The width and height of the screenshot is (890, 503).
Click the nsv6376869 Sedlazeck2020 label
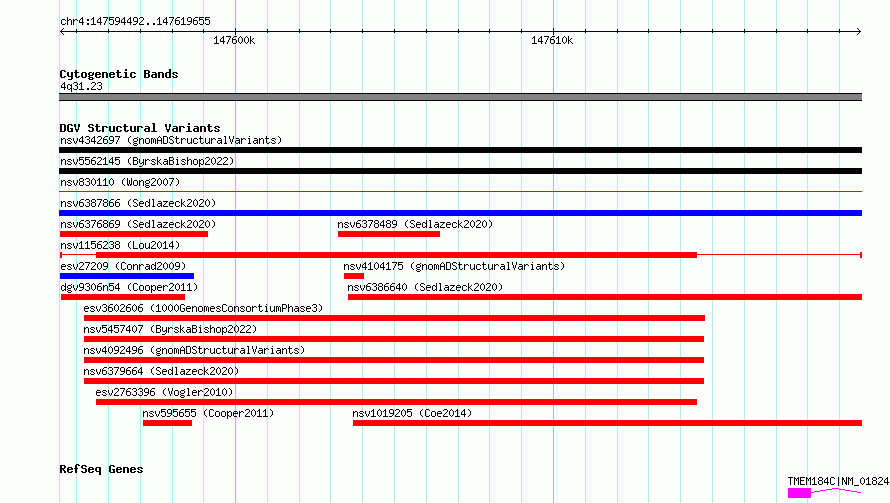(x=138, y=224)
